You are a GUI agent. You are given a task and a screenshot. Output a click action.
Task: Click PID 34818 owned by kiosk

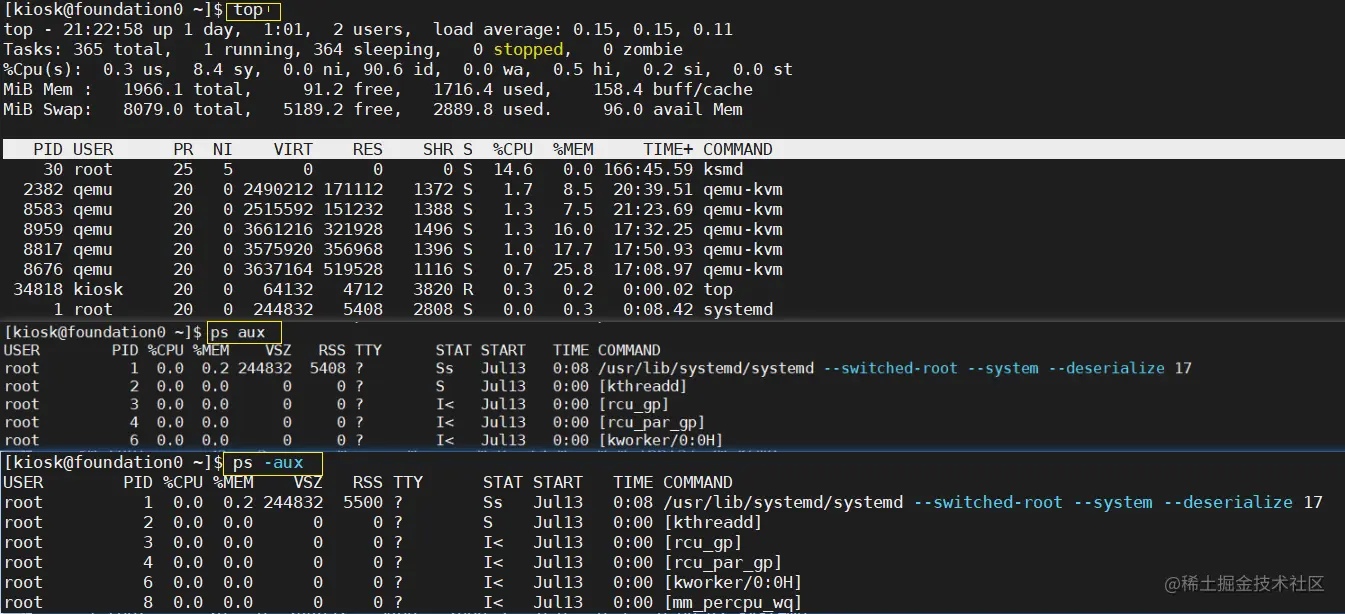[38, 289]
